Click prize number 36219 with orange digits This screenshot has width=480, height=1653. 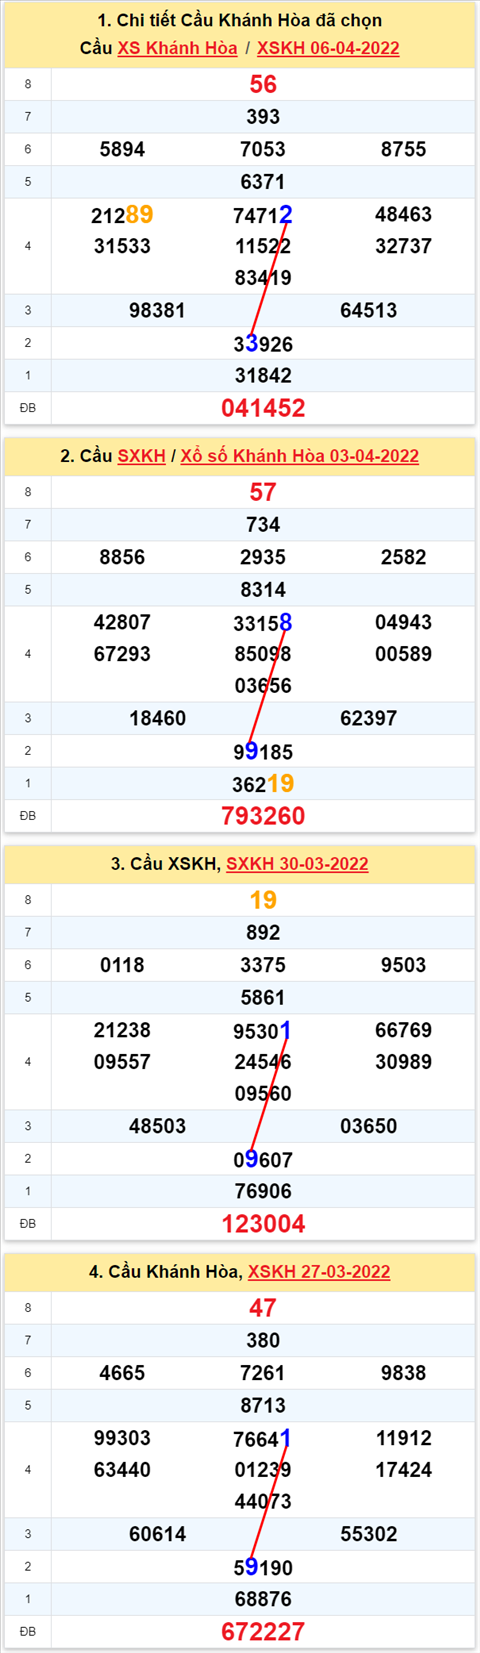[x=263, y=784]
